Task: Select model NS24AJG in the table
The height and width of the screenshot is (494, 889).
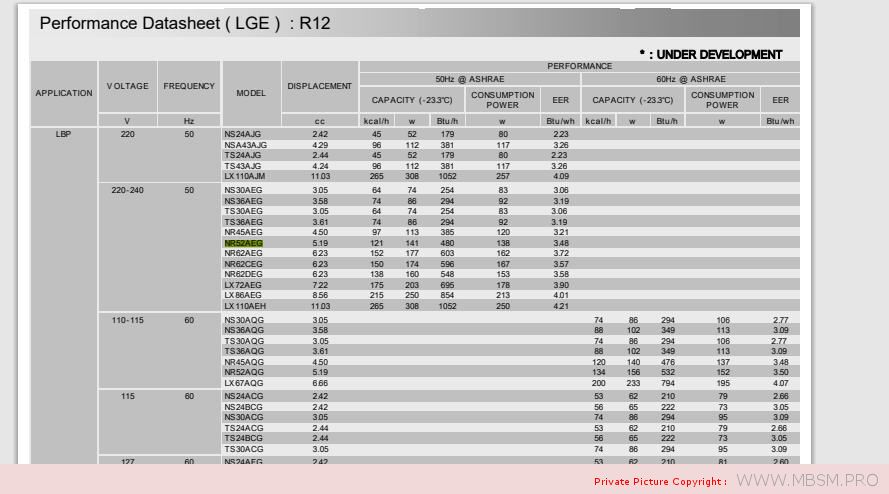Action: coord(242,134)
